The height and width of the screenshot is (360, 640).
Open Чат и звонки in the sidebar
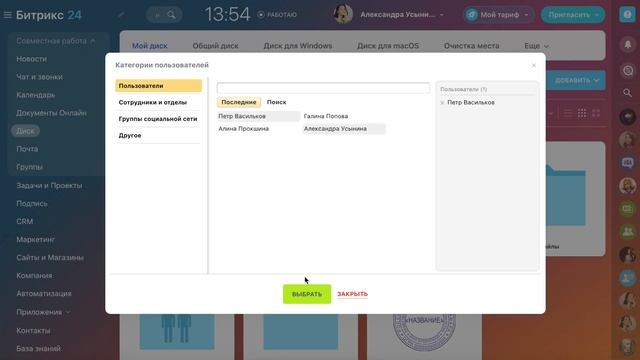point(40,77)
